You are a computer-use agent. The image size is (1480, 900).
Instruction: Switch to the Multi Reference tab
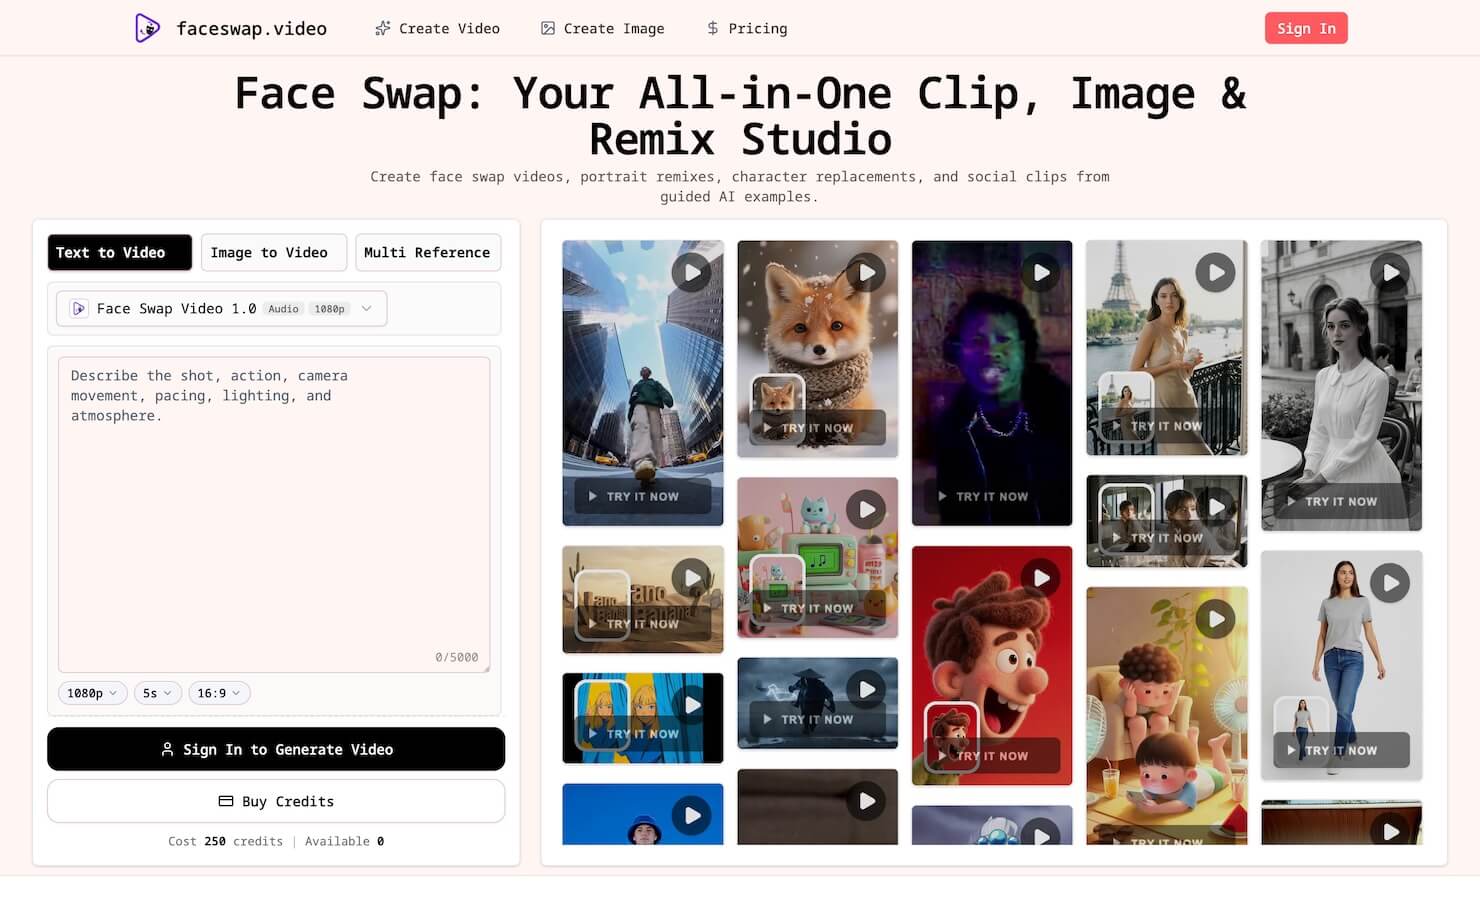coord(428,253)
